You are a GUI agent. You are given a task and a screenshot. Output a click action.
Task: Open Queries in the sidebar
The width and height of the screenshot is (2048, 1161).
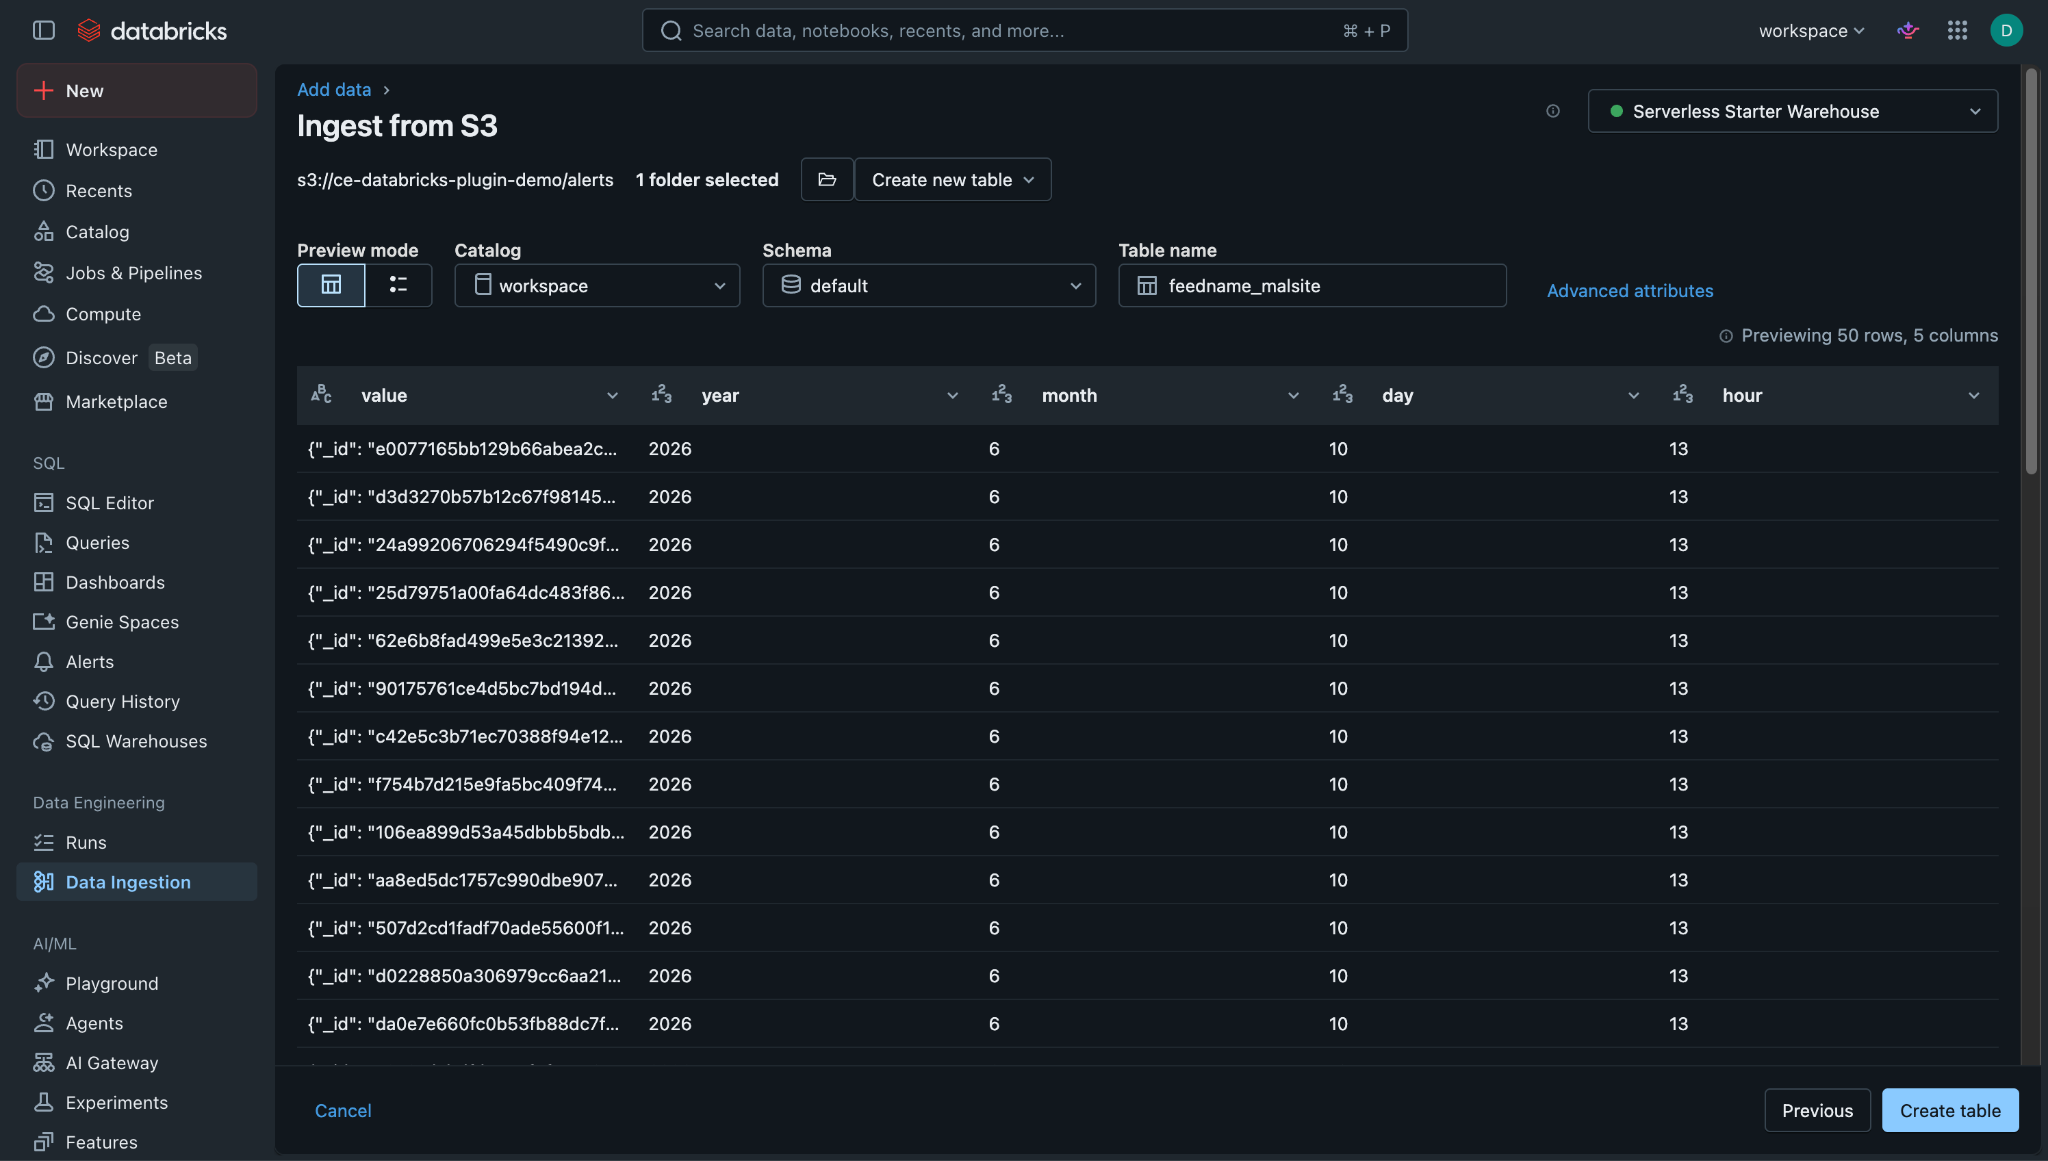pos(137,543)
